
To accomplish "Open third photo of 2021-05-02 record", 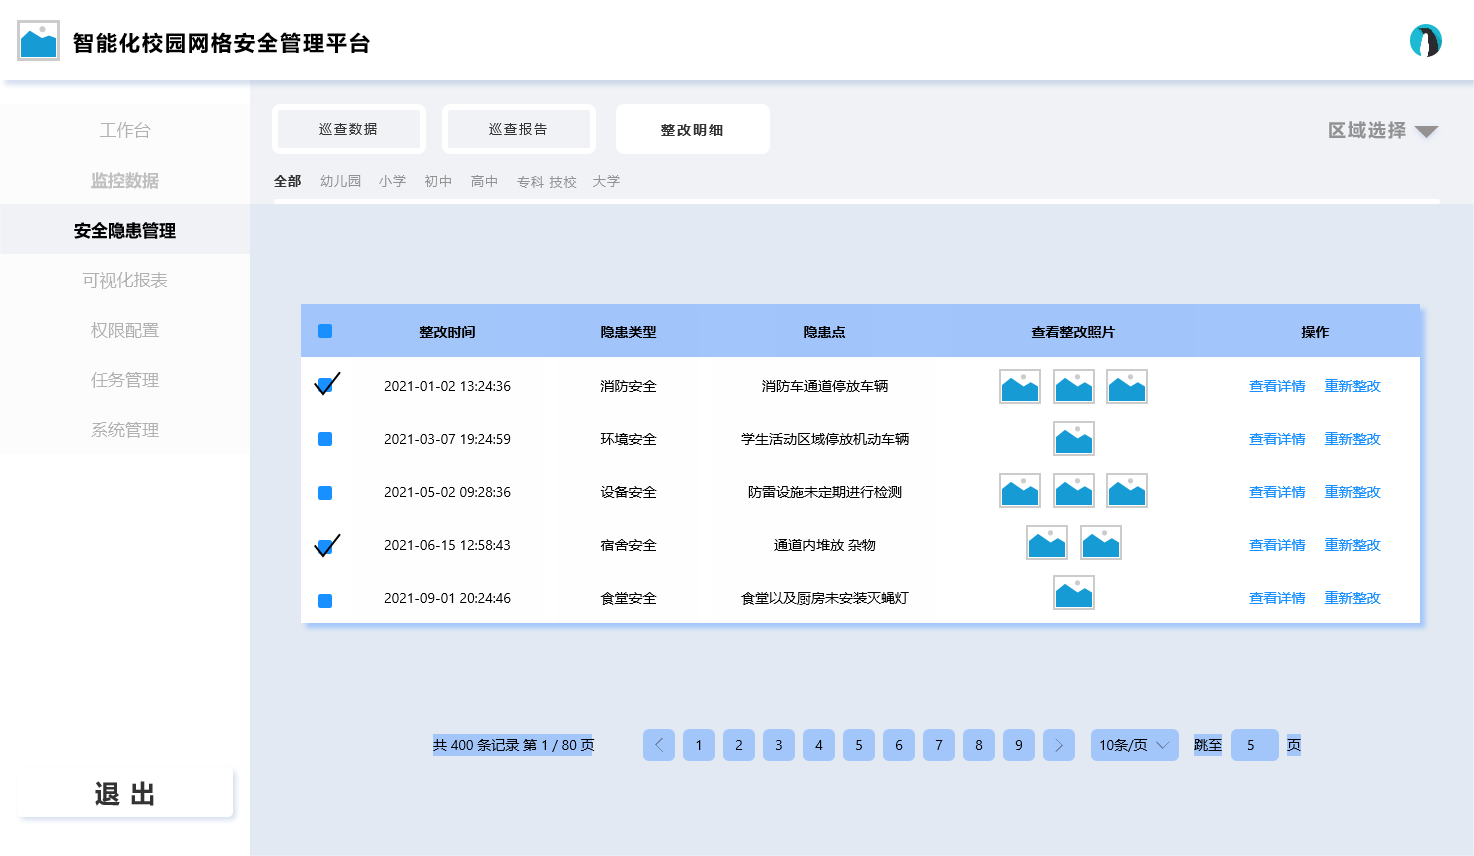I will pos(1127,490).
